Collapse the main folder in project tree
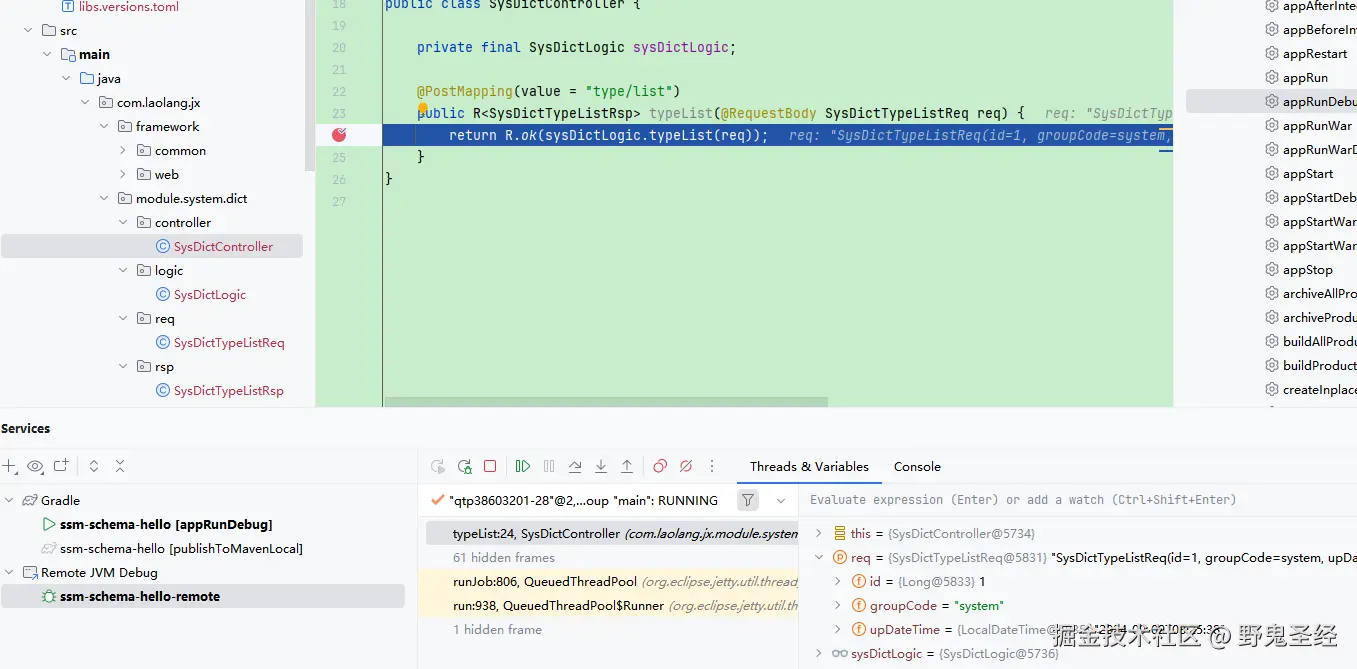Viewport: 1357px width, 669px height. (x=46, y=54)
